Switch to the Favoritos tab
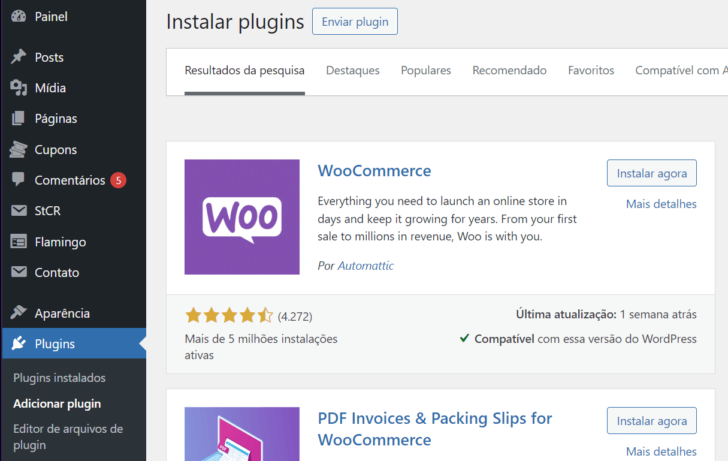The image size is (728, 461). tap(591, 71)
